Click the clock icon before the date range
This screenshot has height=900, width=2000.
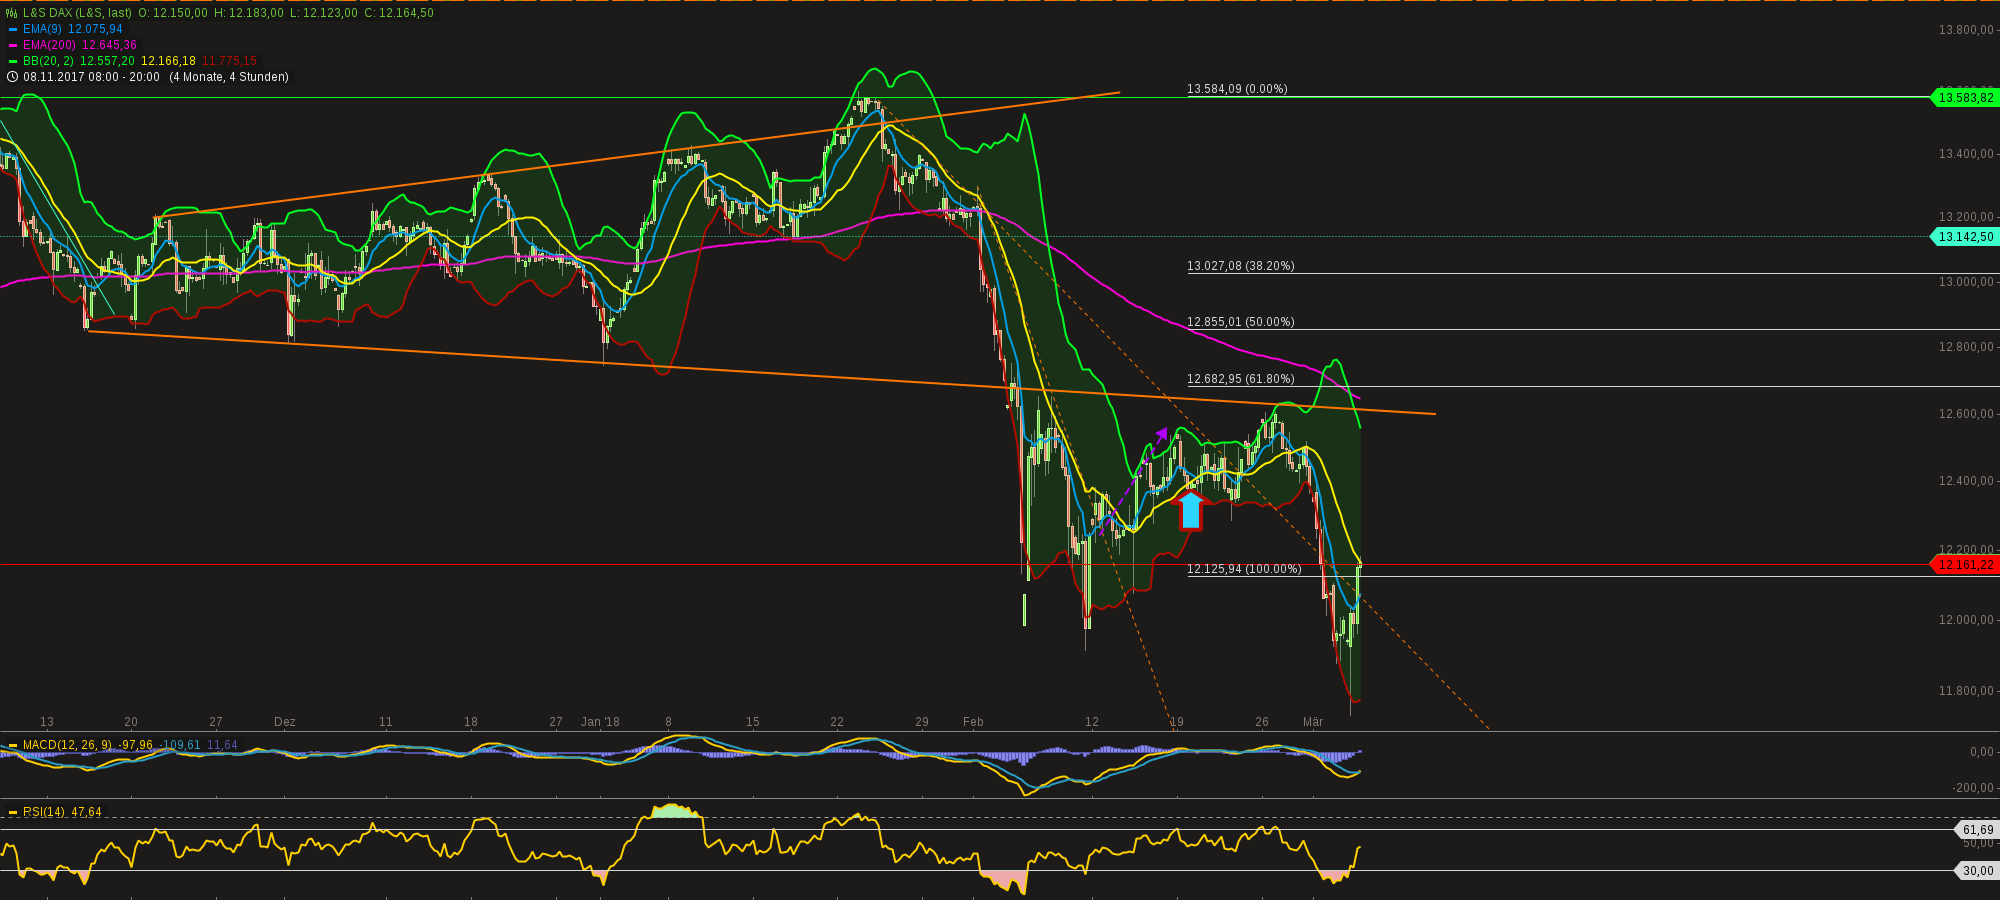coord(12,77)
